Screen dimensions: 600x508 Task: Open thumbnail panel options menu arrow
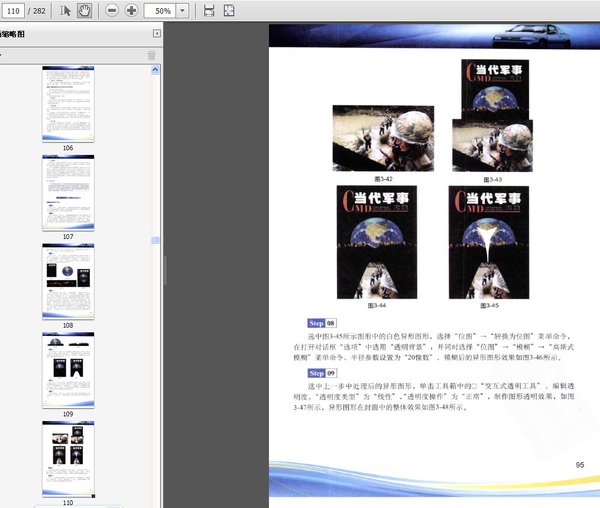coord(2,55)
